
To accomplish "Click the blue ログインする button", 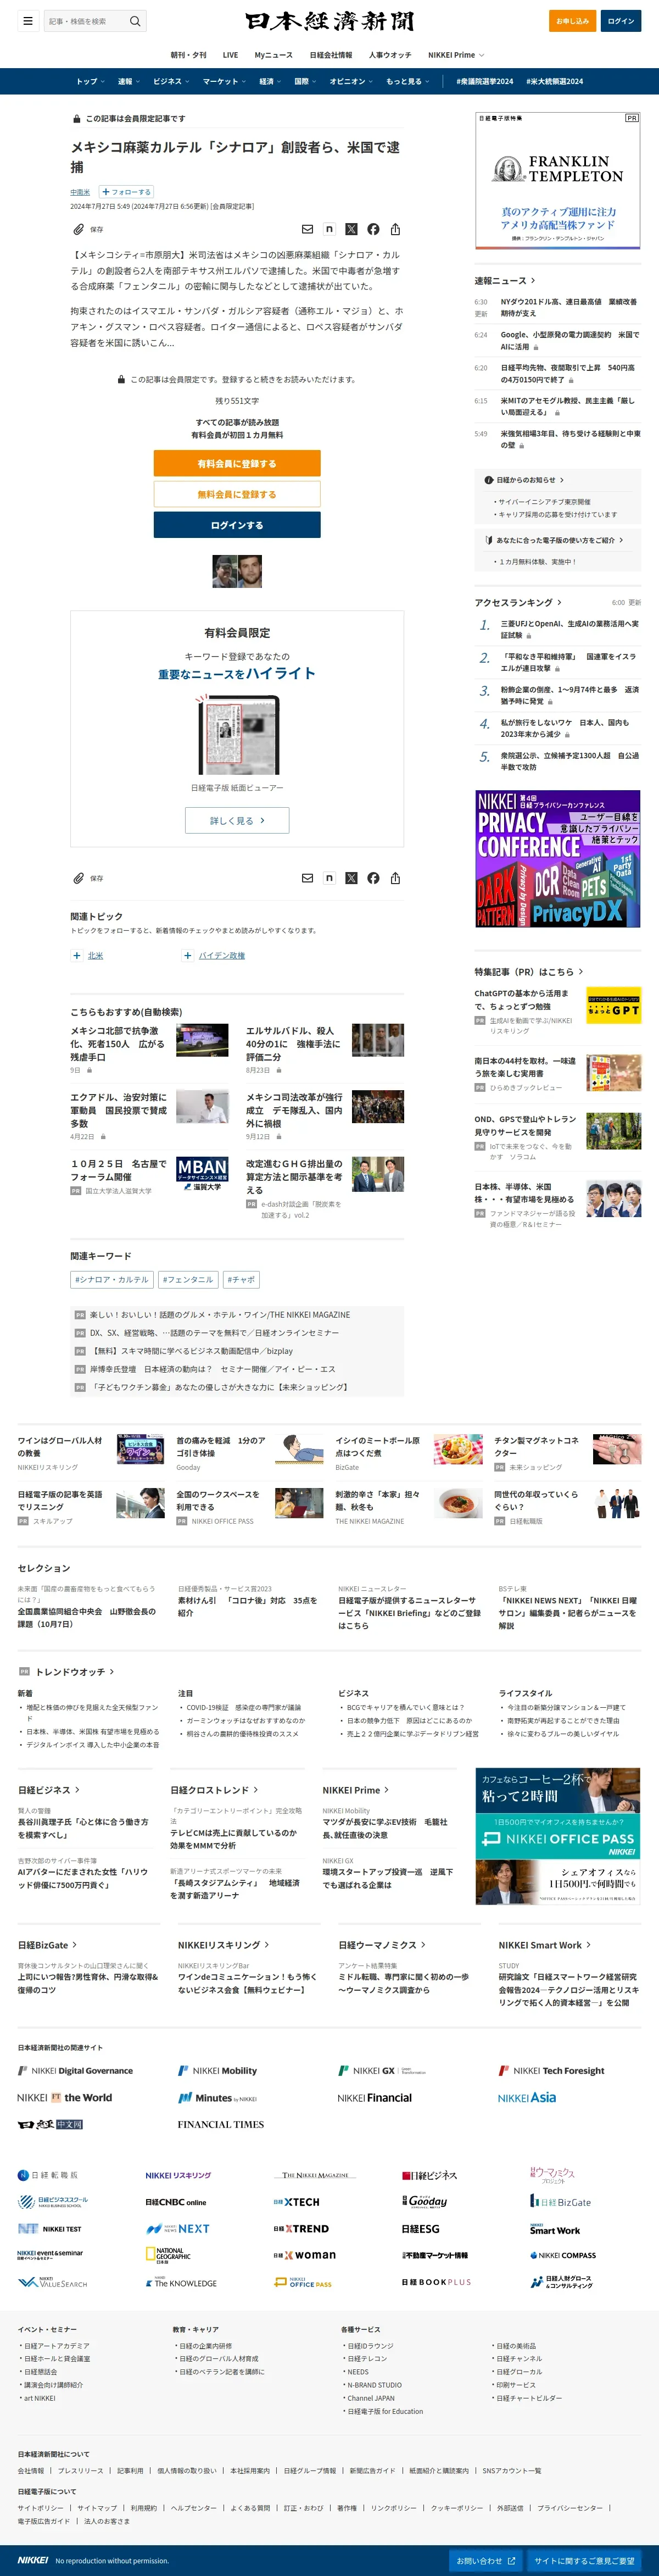I will coord(237,525).
